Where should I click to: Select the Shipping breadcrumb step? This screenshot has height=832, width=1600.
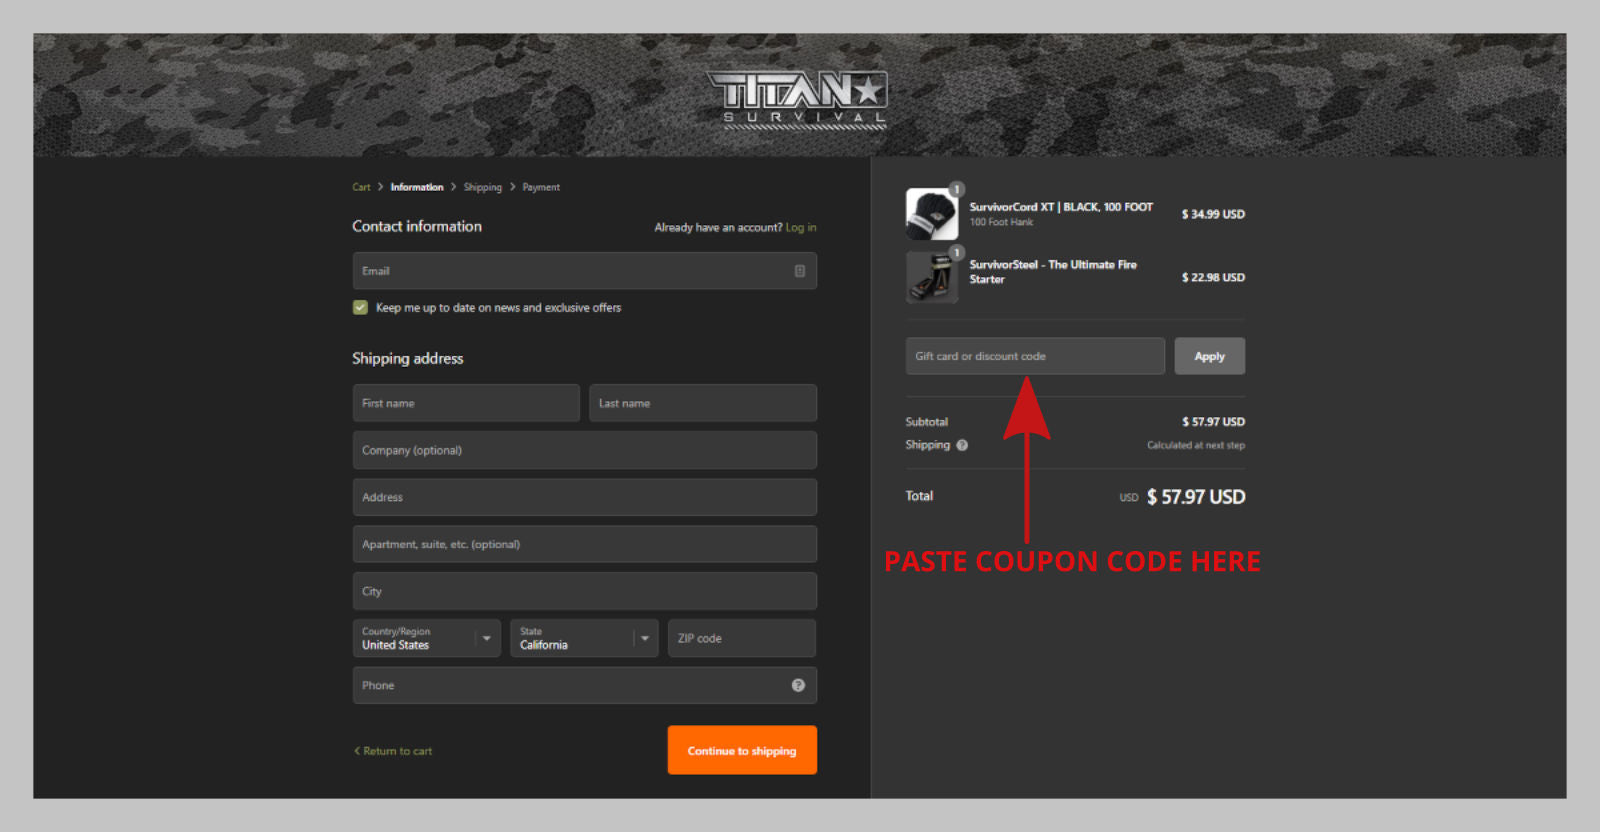tap(482, 187)
